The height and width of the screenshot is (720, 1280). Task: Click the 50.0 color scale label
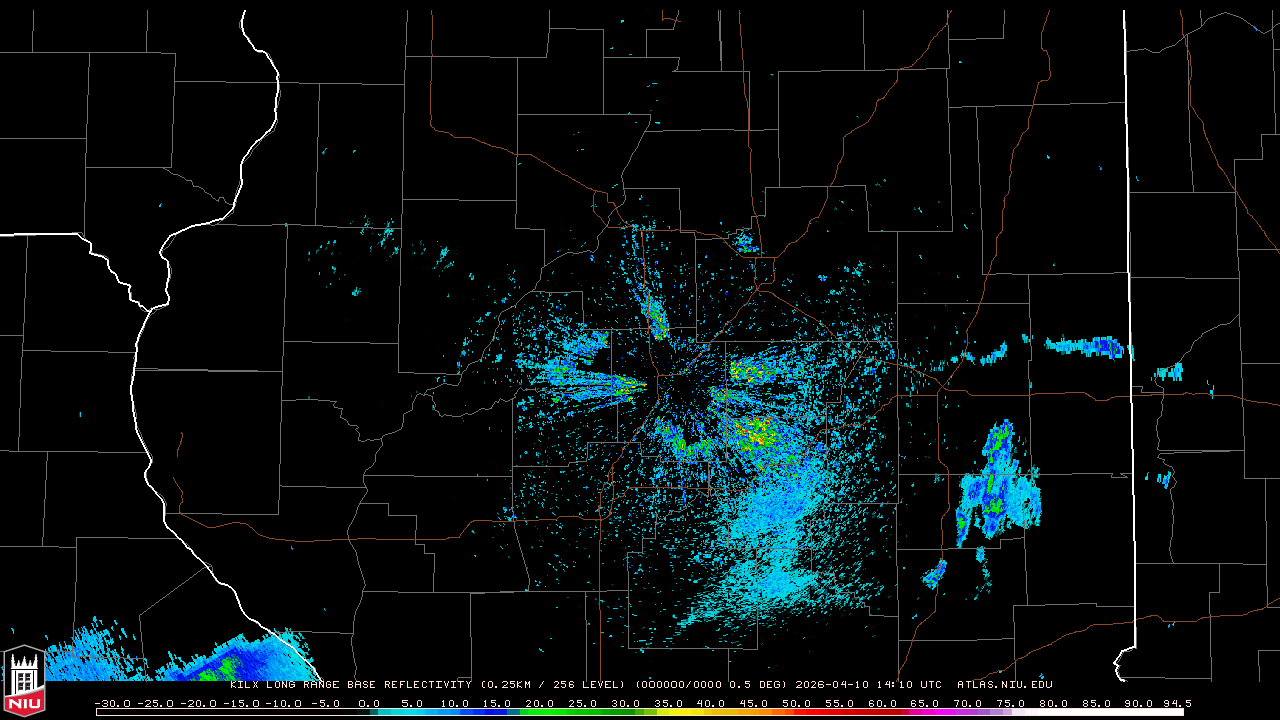tap(796, 703)
